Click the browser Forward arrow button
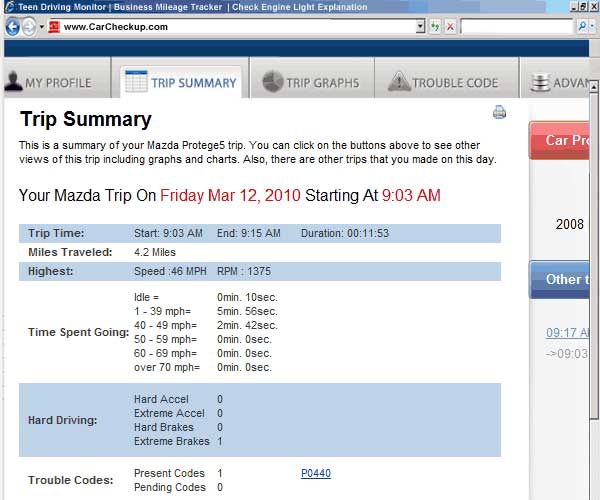The image size is (600, 500). (x=29, y=27)
